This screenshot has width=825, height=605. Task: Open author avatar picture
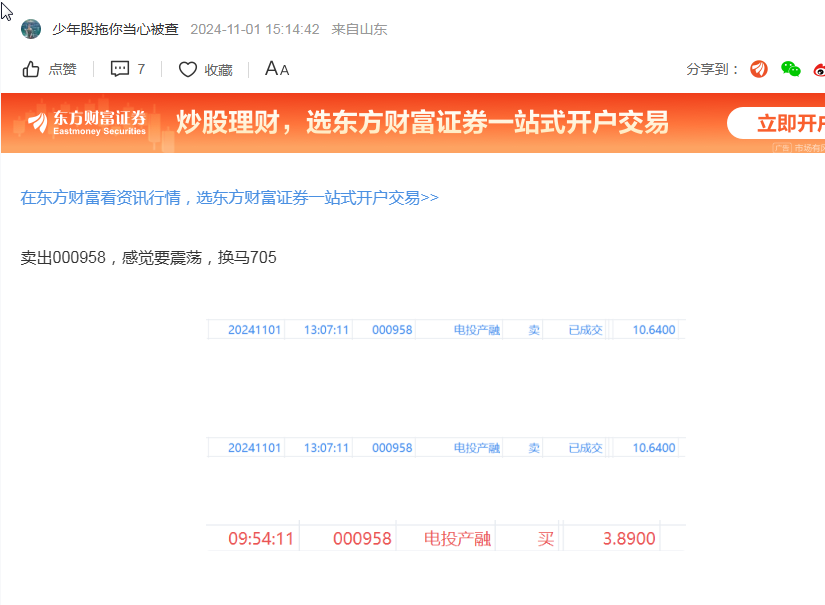pos(31,29)
